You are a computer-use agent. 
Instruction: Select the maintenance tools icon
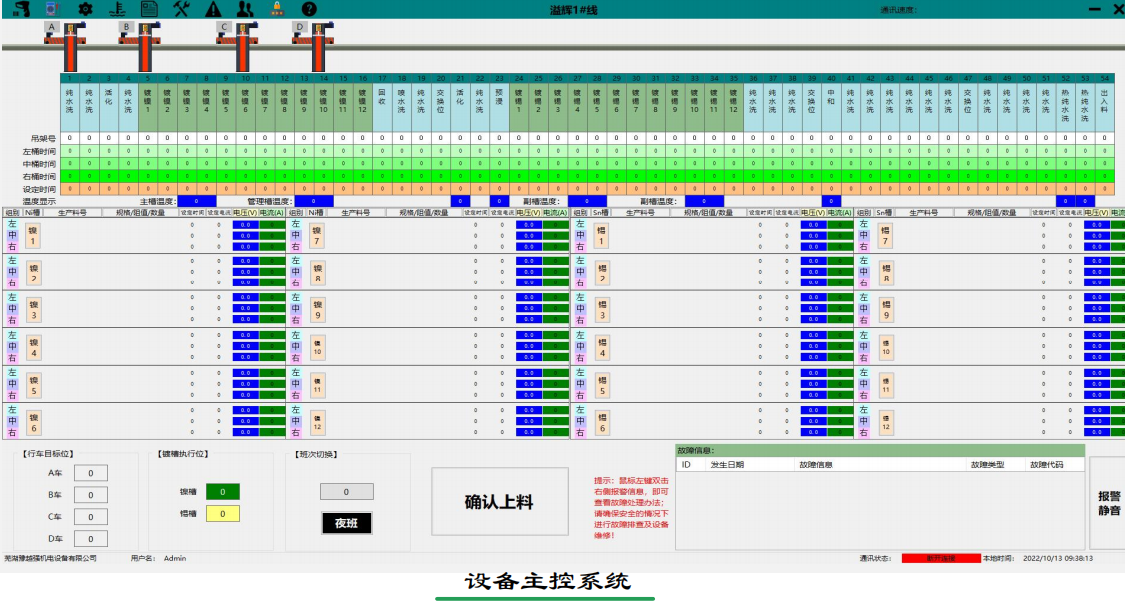coord(182,9)
